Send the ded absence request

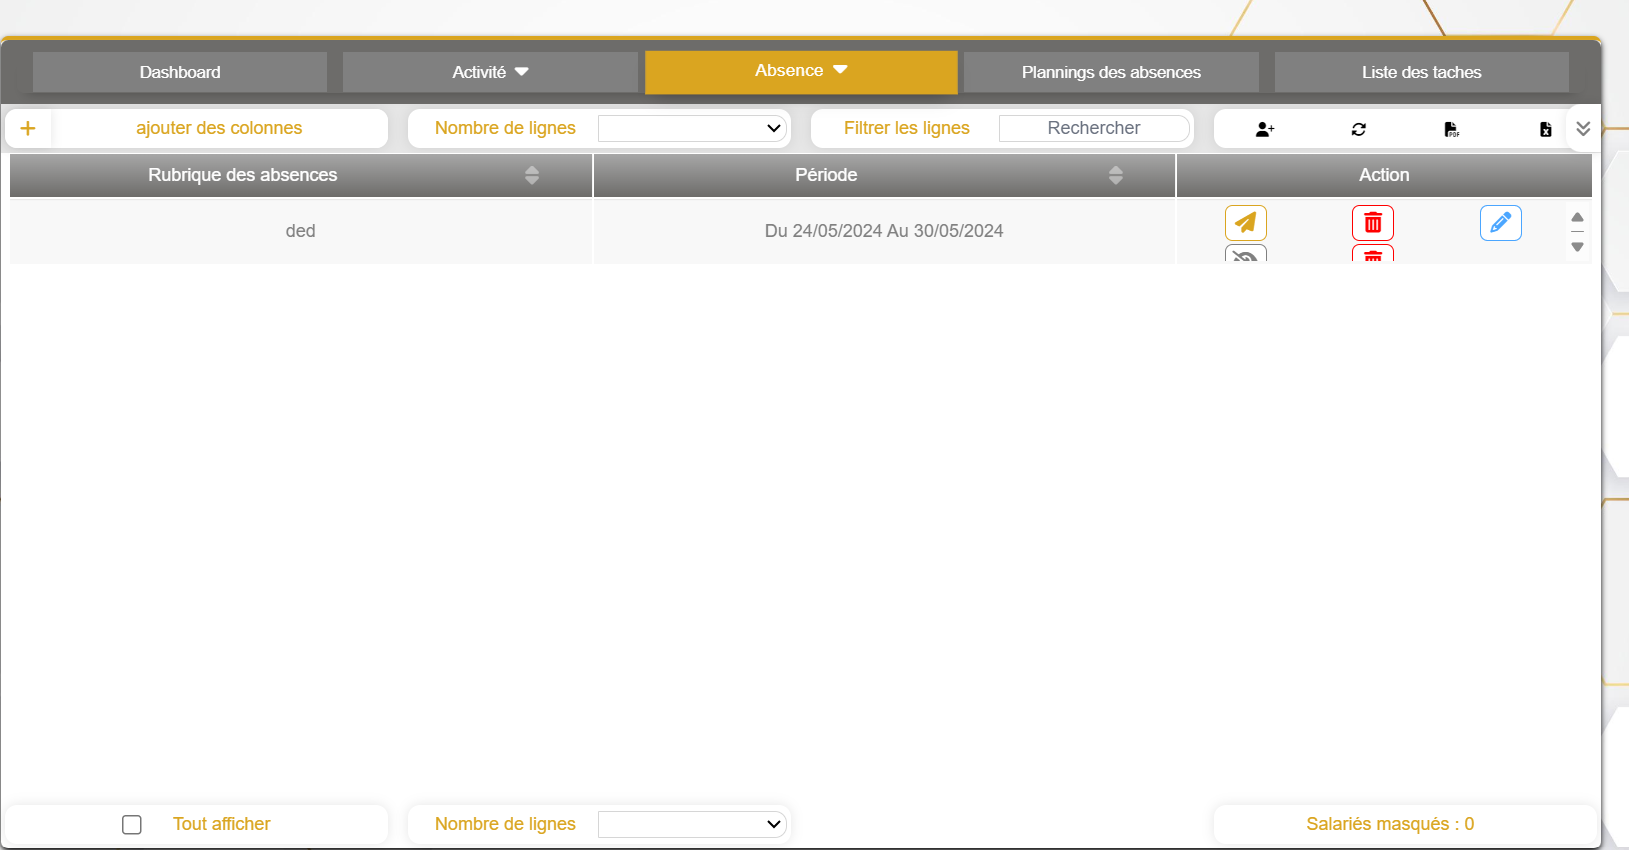click(1246, 223)
